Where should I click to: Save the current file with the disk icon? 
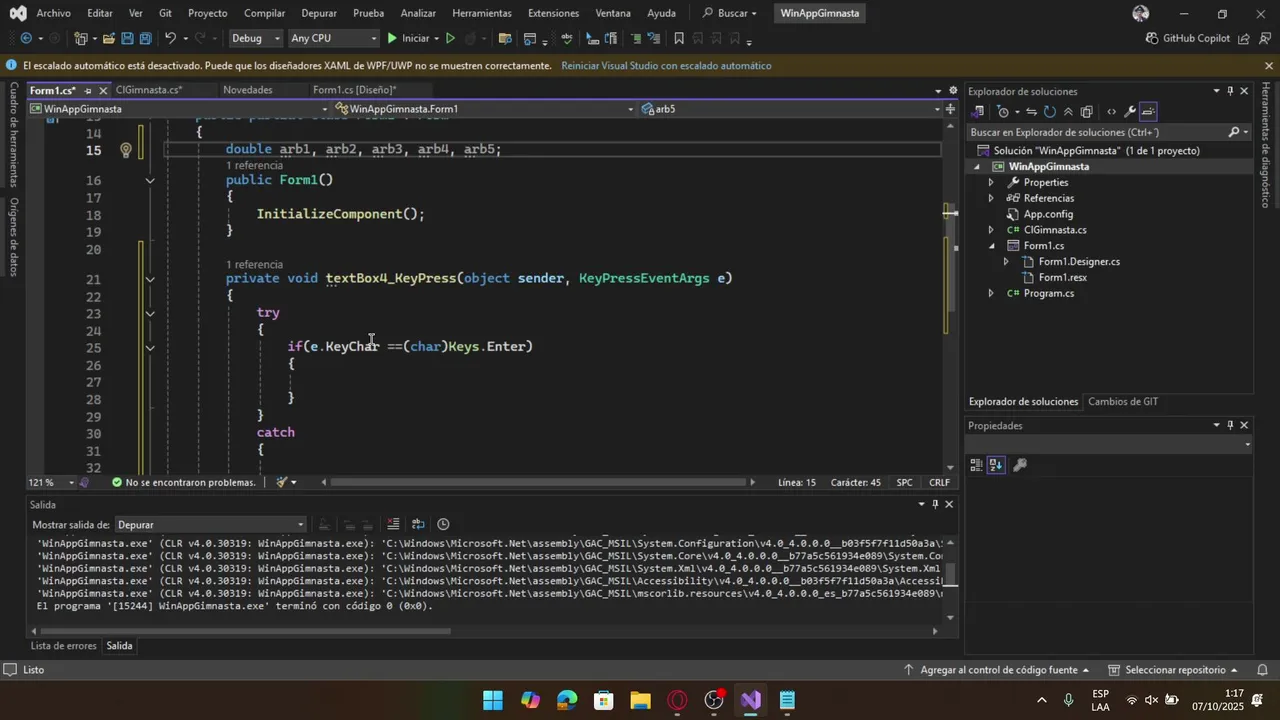[127, 38]
